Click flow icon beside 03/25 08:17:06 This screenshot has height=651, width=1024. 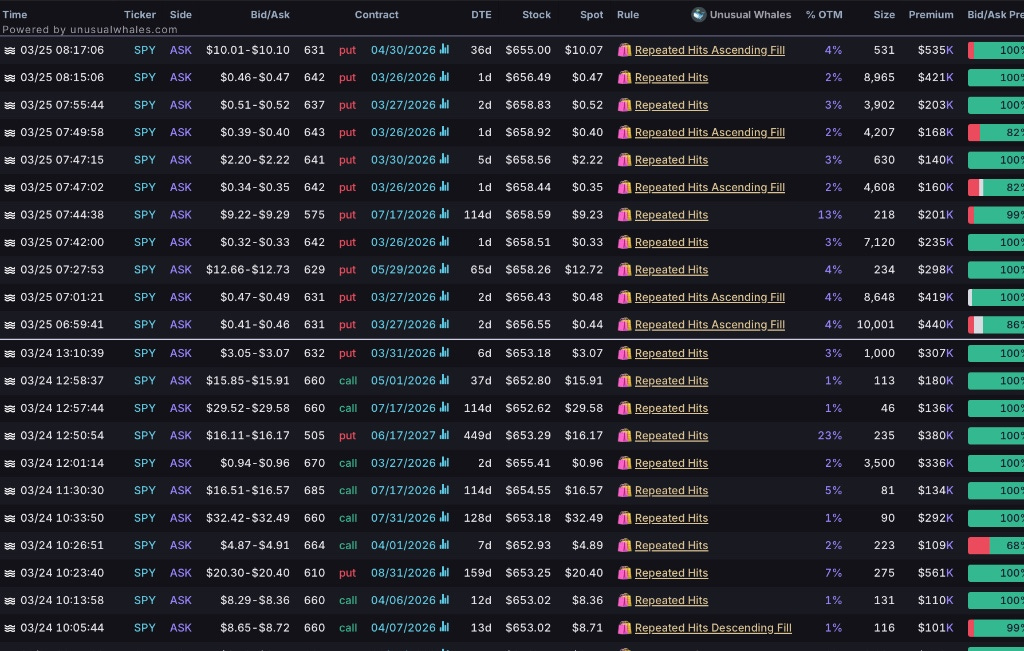click(x=10, y=50)
